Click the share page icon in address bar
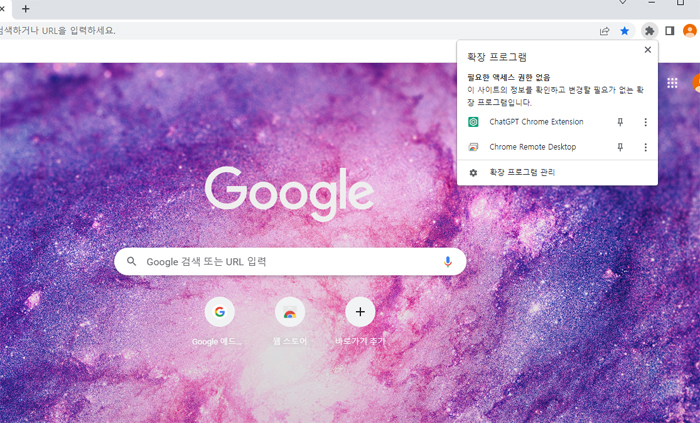The image size is (700, 423). [x=604, y=31]
